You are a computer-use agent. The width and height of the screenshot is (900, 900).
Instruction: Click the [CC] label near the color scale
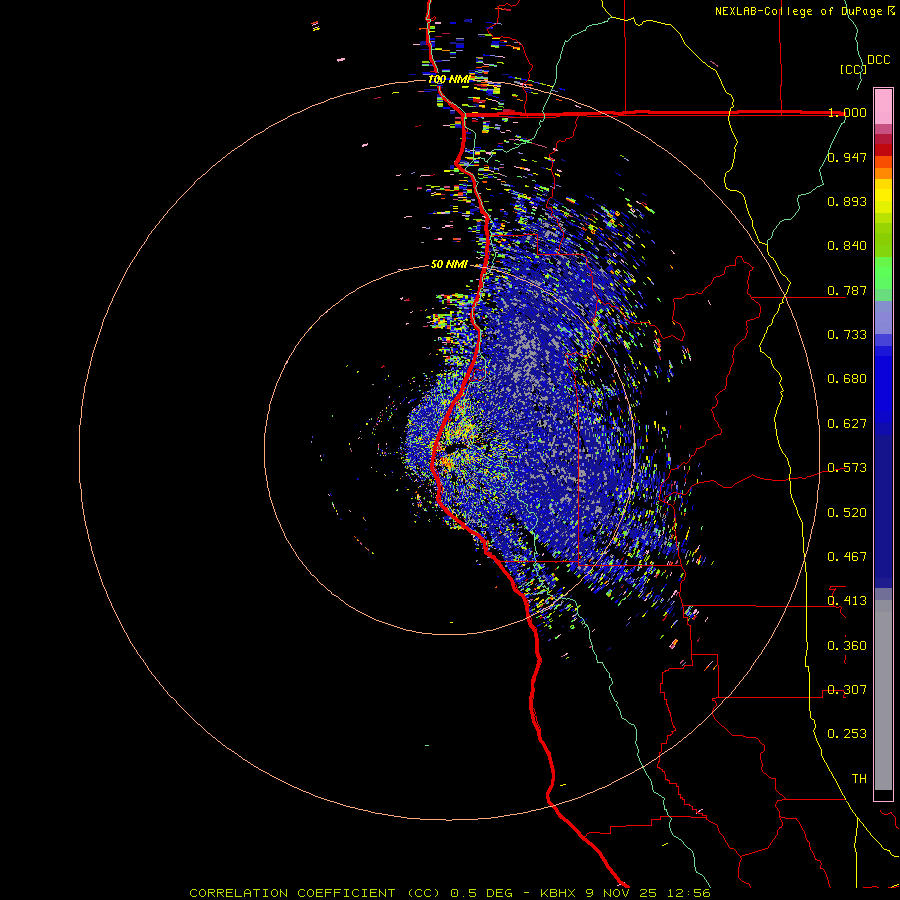click(853, 69)
